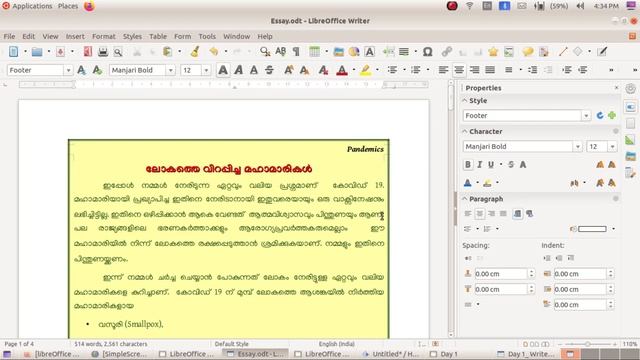Toggle Italic in sidebar Character section
Viewport: 640px width, 360px height.
pyautogui.click(x=480, y=164)
